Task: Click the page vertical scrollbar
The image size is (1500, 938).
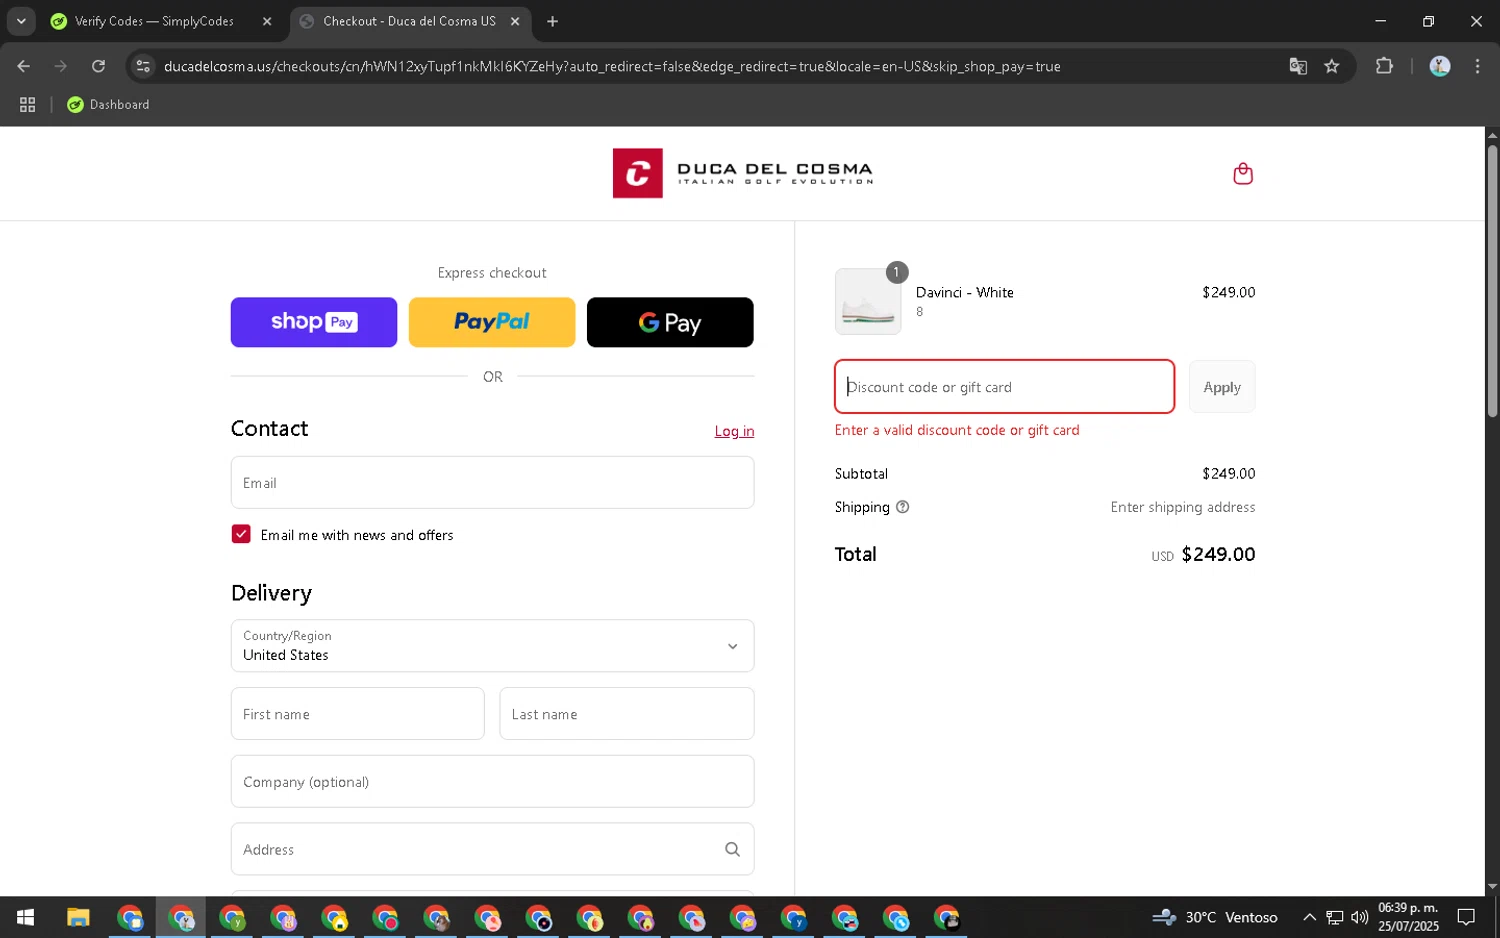Action: tap(1492, 280)
